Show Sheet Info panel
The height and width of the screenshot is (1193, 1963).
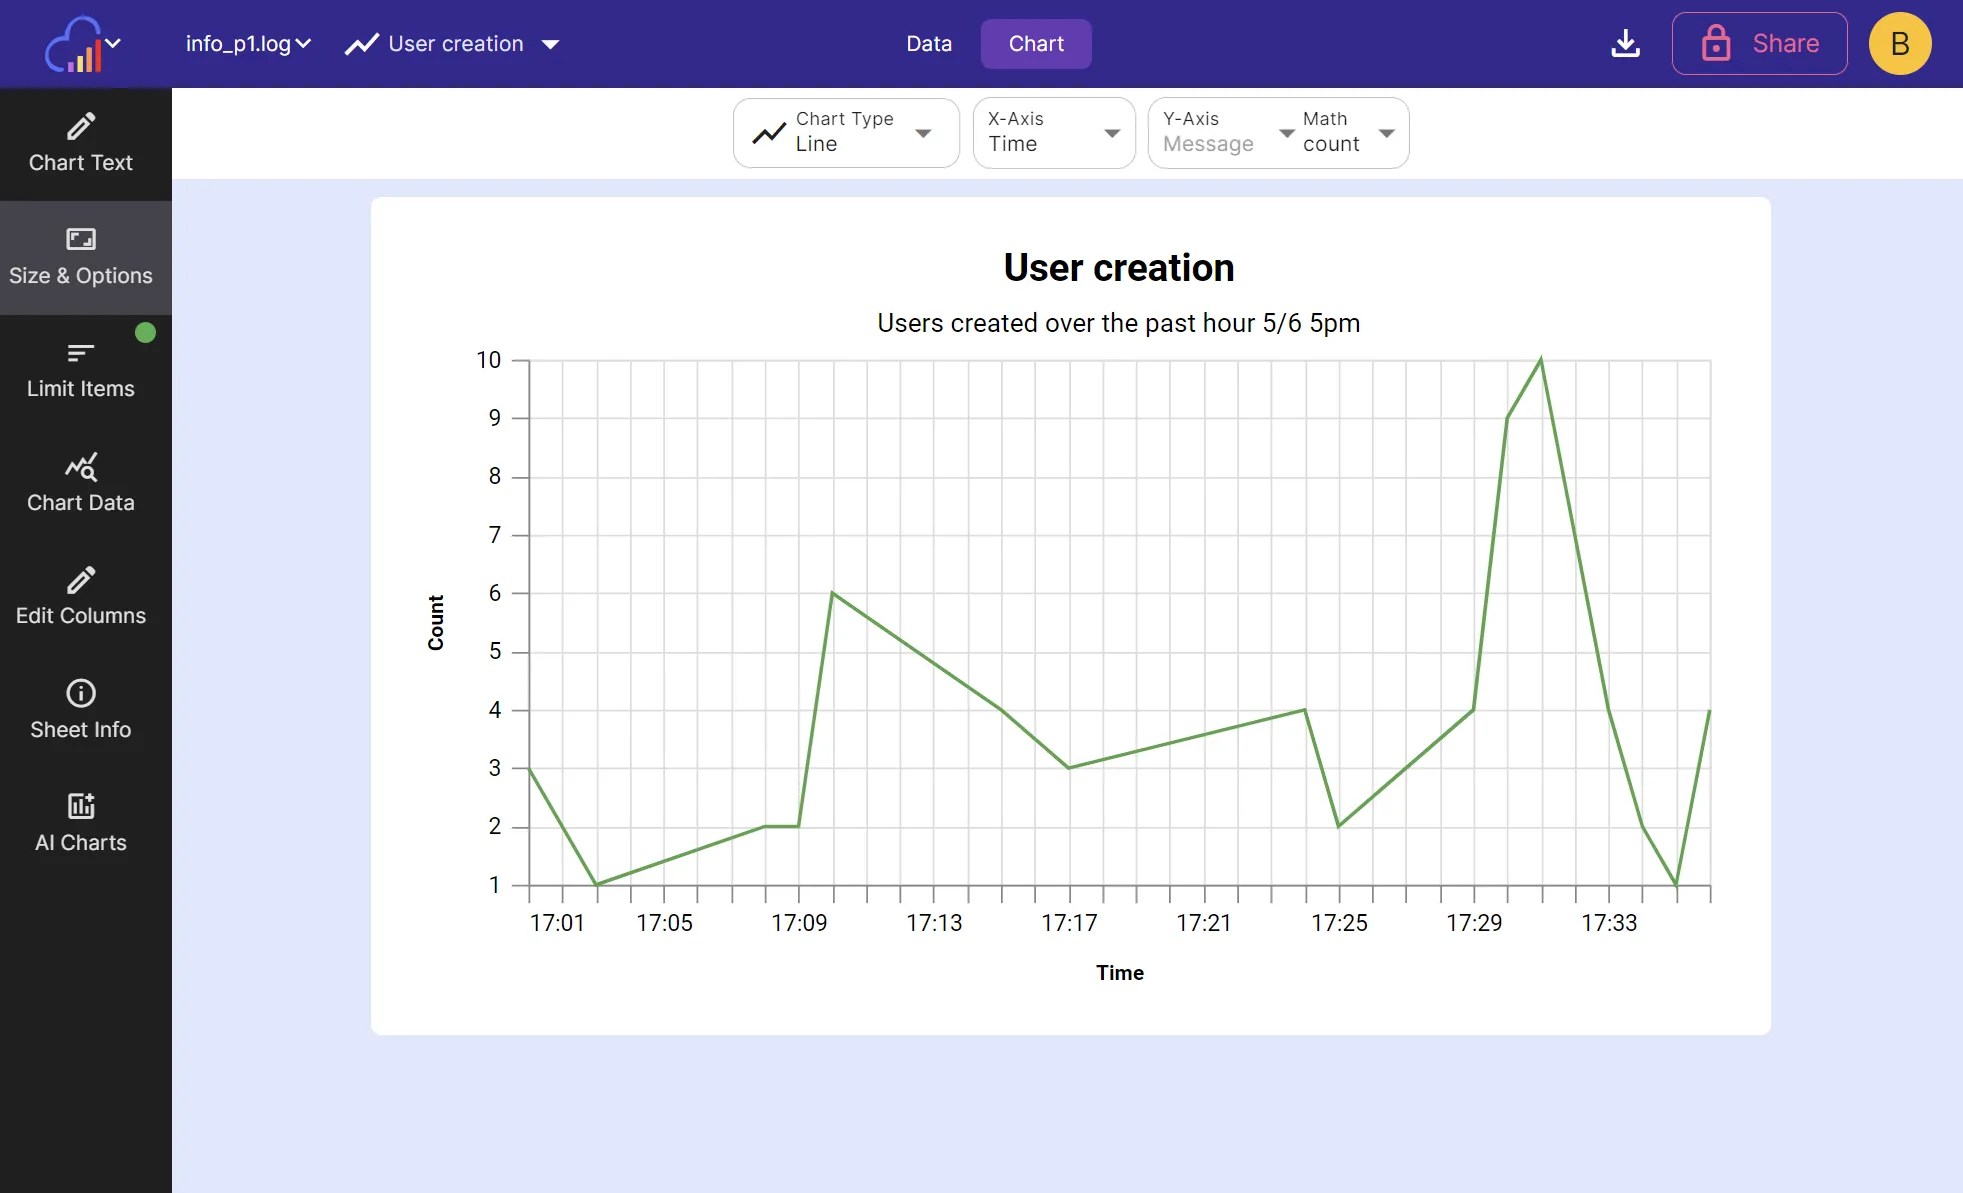point(81,710)
